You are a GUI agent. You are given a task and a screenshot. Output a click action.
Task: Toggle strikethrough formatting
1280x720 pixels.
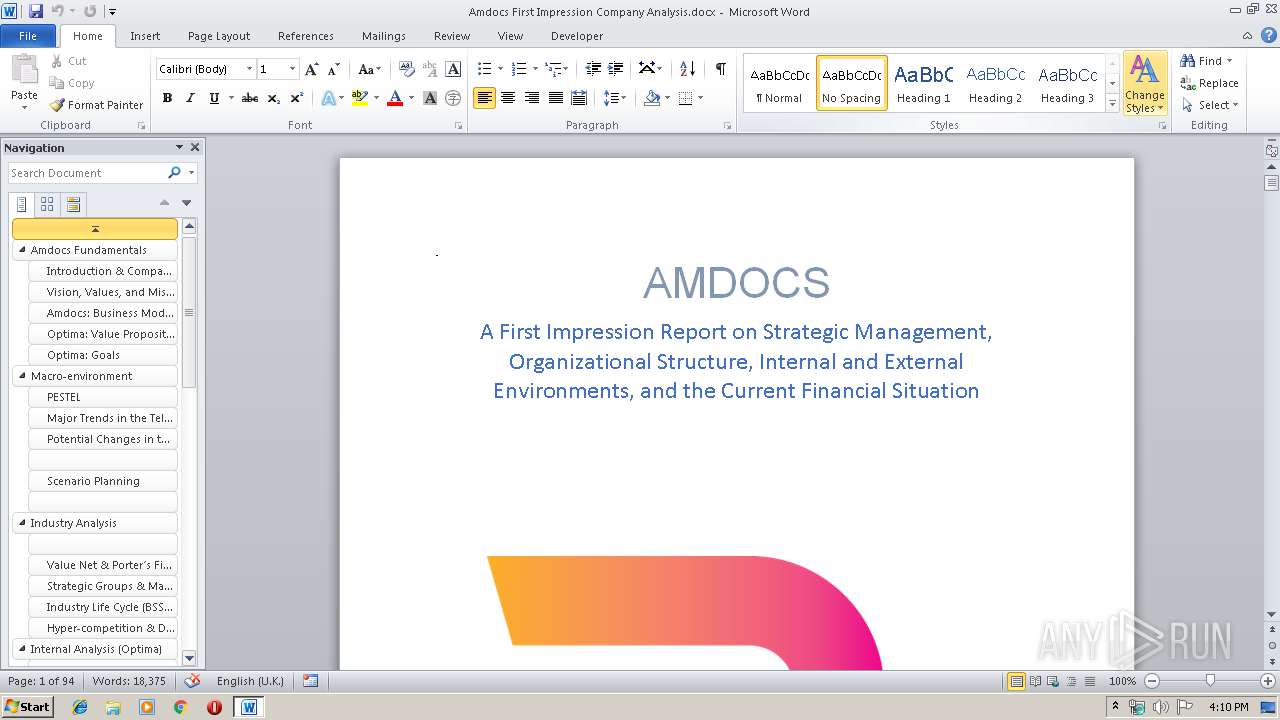click(250, 98)
